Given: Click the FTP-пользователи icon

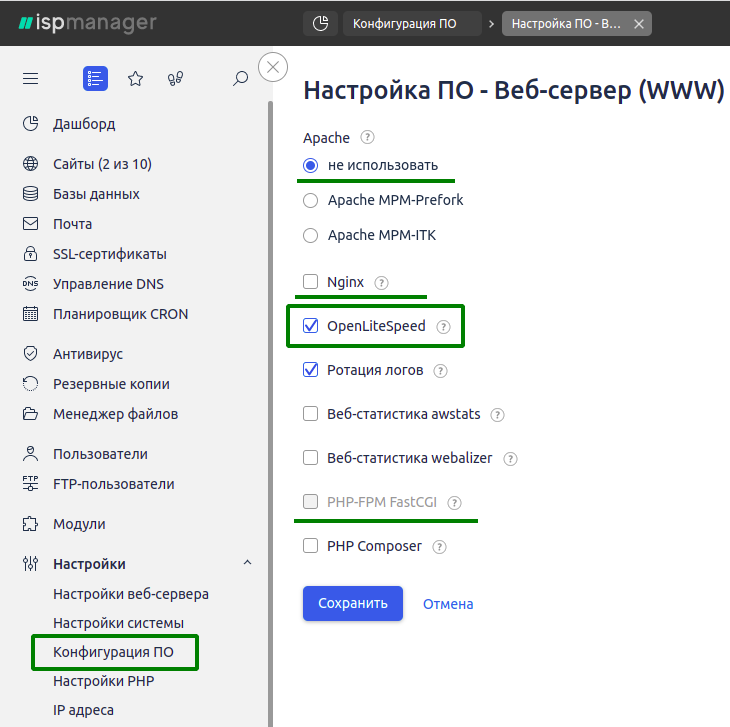Looking at the screenshot, I should [x=31, y=484].
